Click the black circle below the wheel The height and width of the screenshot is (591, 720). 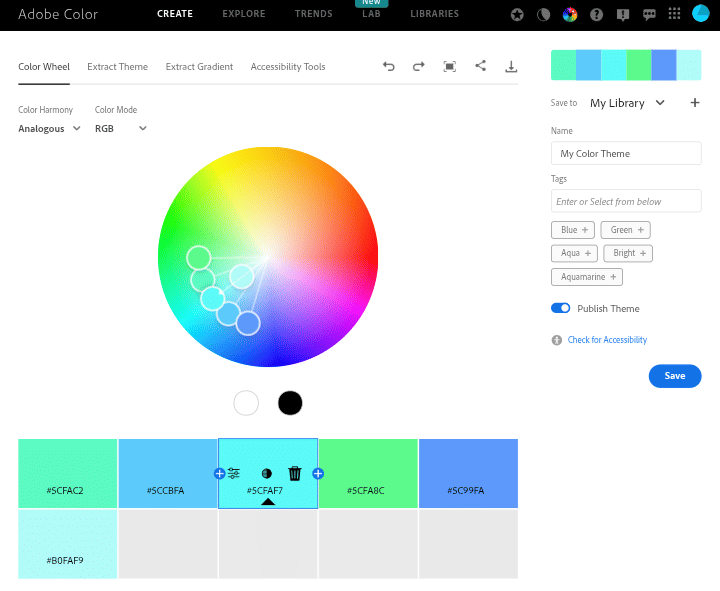(x=290, y=403)
